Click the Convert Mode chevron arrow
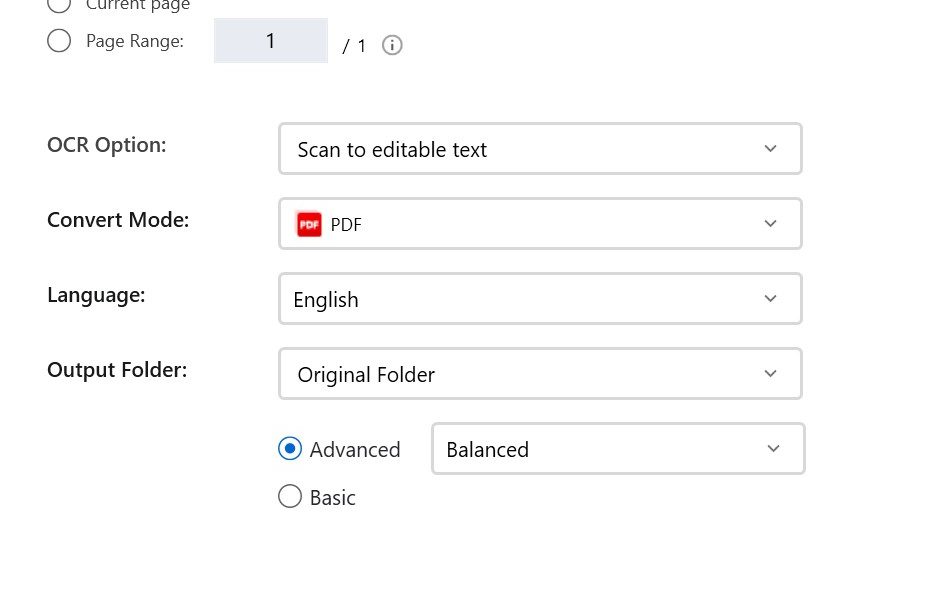The image size is (939, 600). [770, 223]
